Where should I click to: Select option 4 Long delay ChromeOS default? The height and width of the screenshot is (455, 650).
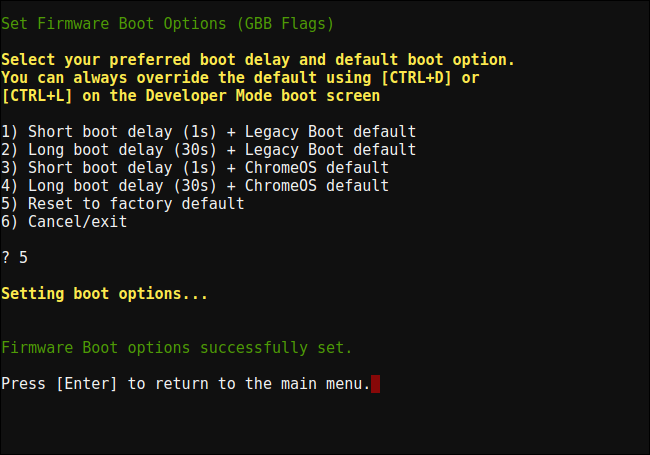pyautogui.click(x=195, y=186)
